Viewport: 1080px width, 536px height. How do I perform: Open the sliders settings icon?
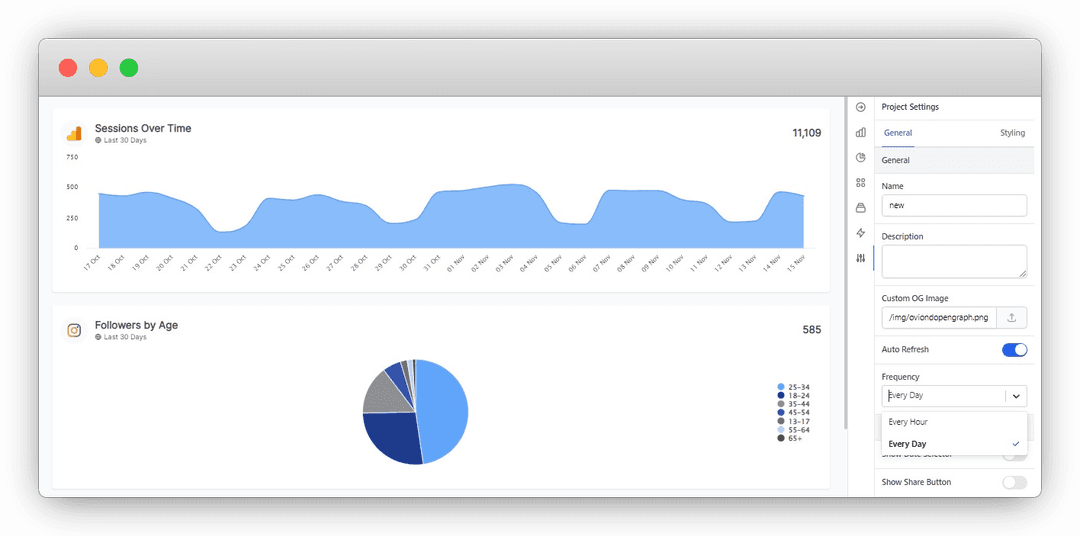click(x=860, y=258)
